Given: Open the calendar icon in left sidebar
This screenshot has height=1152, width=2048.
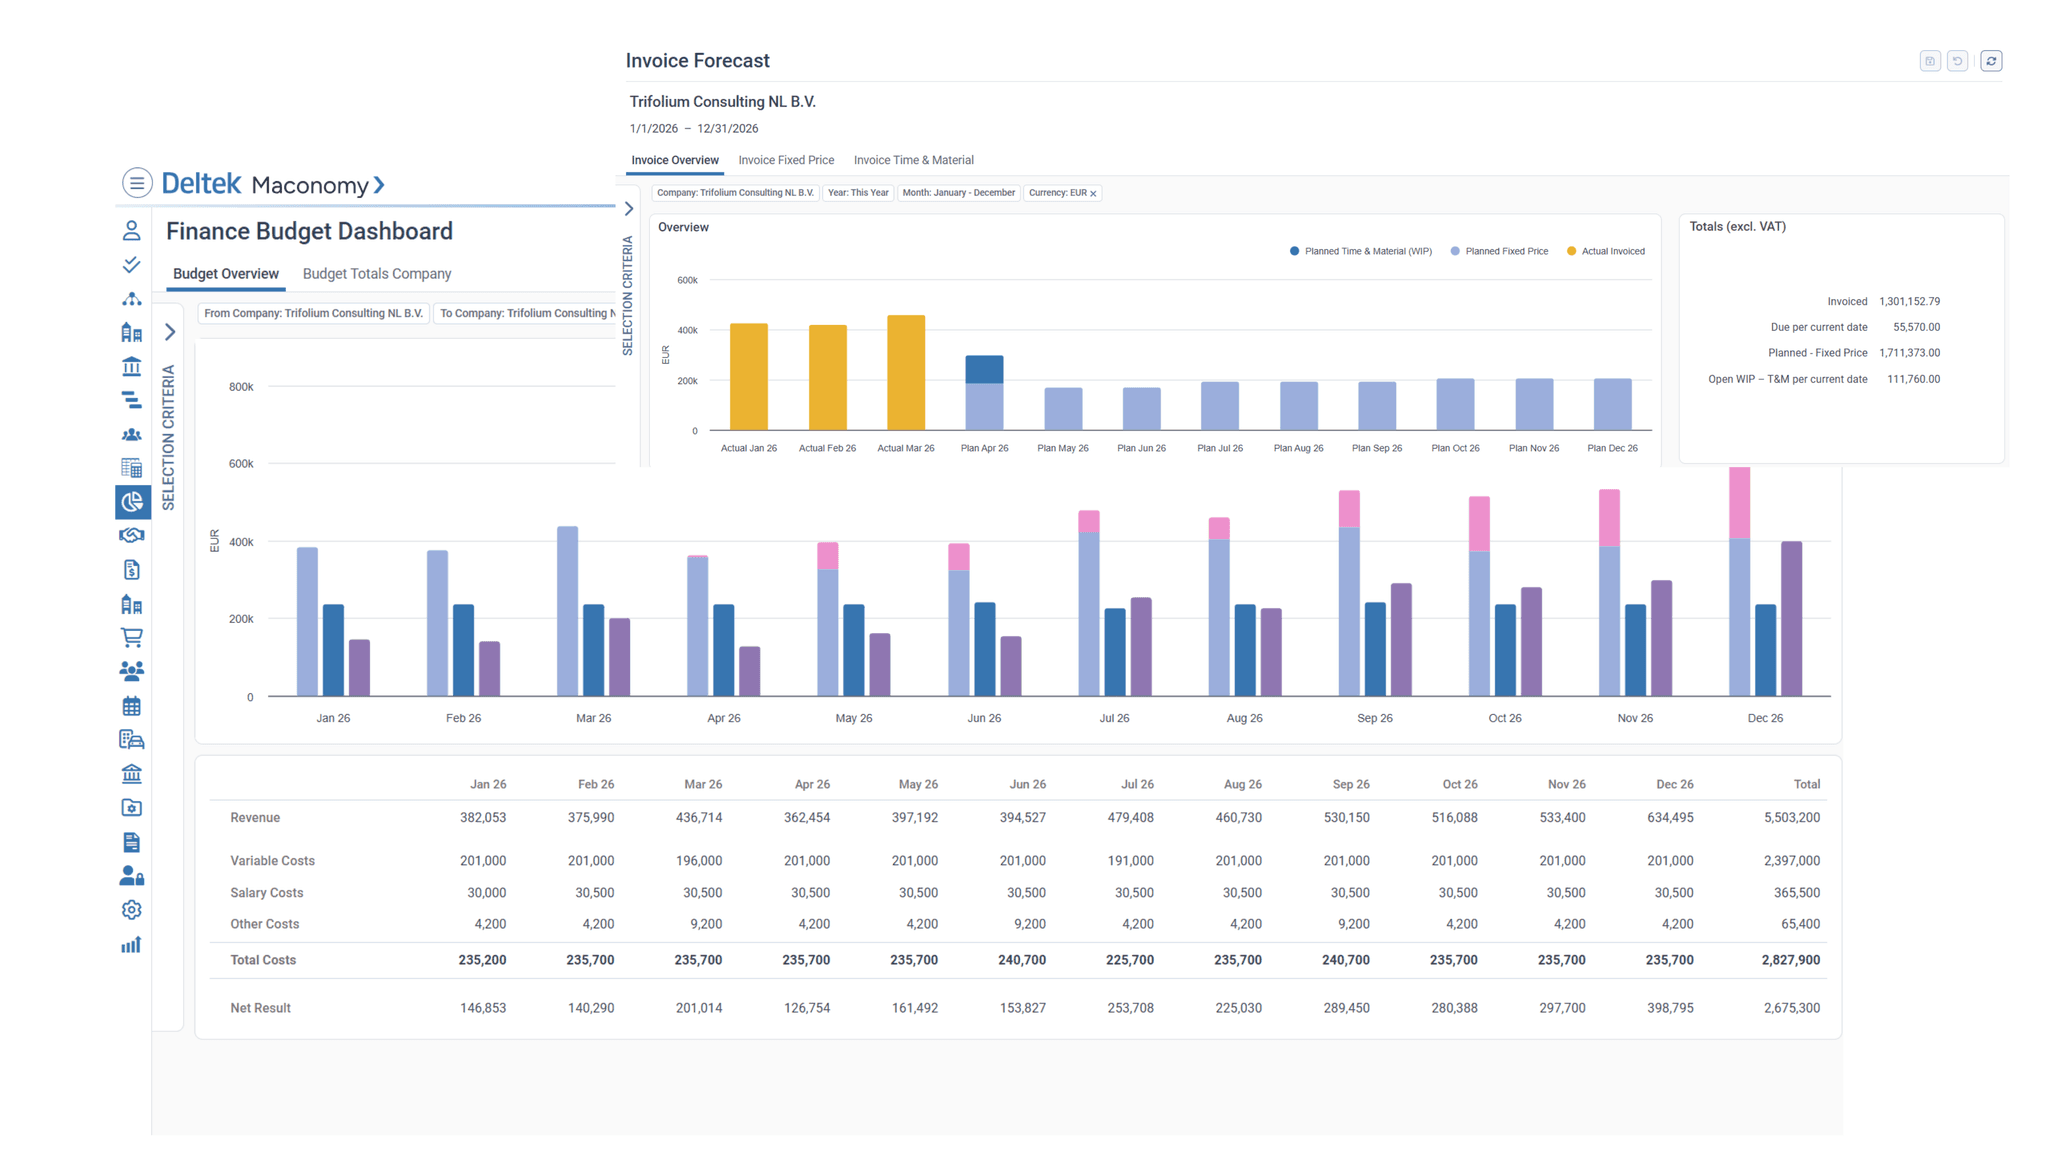Looking at the screenshot, I should pos(131,706).
